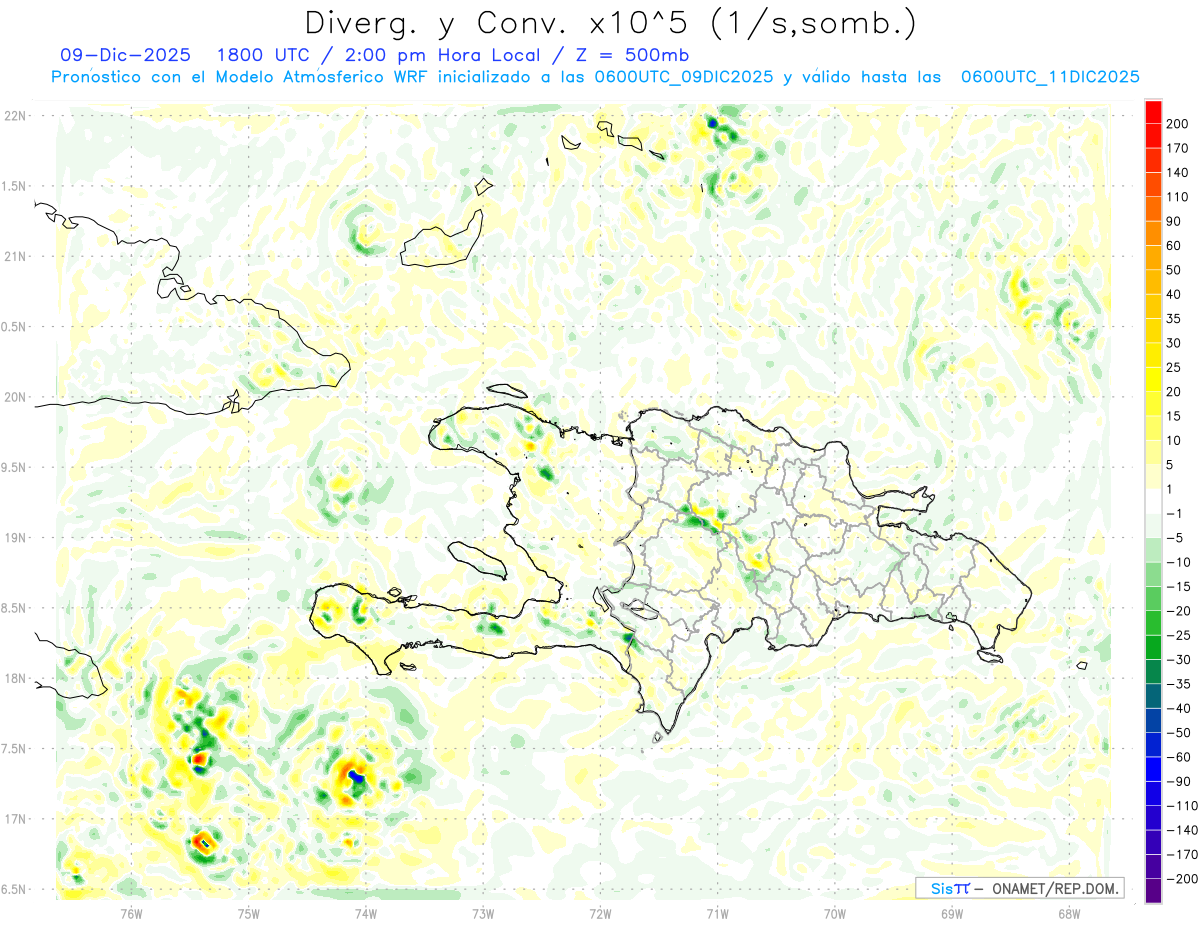1200x927 pixels.
Task: Click the positive colorbar value '1'
Action: pos(1171,489)
